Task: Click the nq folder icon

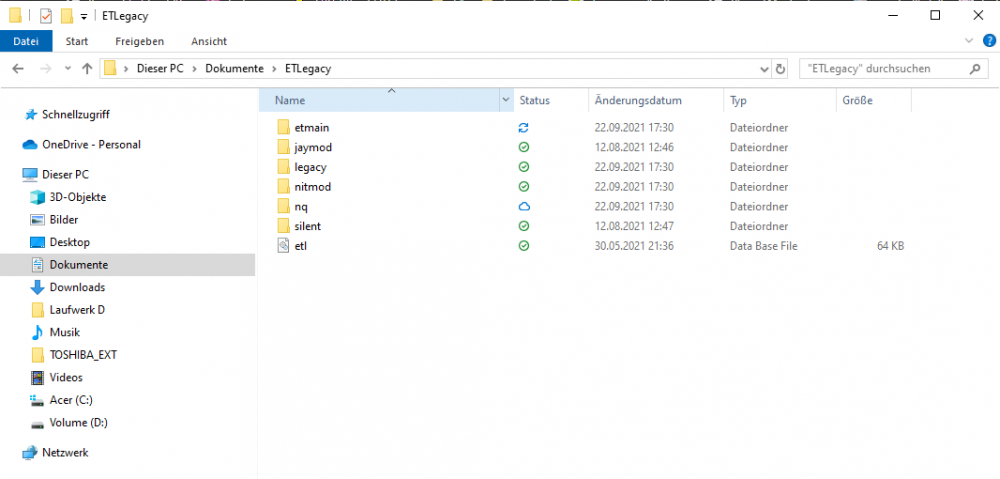Action: tap(284, 207)
